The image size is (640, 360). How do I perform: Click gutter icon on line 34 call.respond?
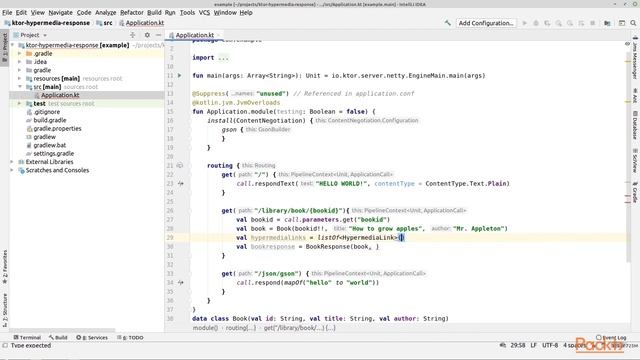point(180,282)
